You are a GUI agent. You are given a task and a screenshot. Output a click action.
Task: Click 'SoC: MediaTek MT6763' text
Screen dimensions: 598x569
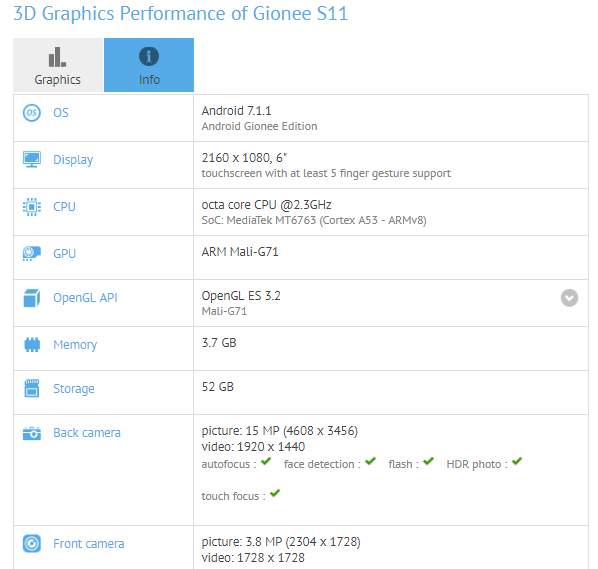pos(259,220)
